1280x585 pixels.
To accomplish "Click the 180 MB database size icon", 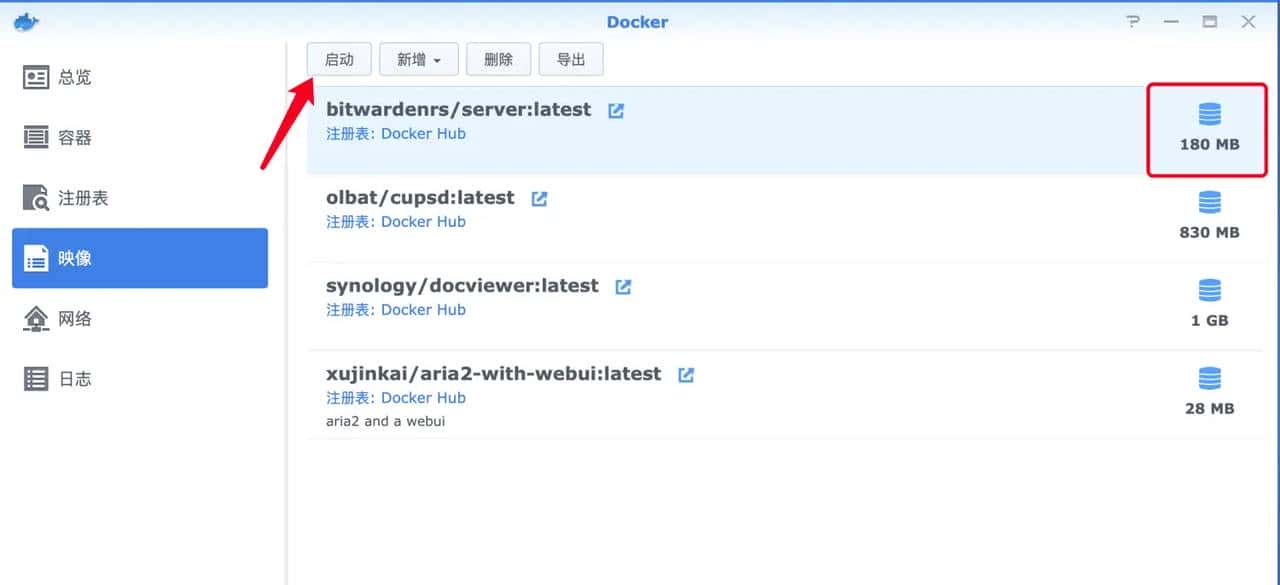I will click(x=1209, y=114).
